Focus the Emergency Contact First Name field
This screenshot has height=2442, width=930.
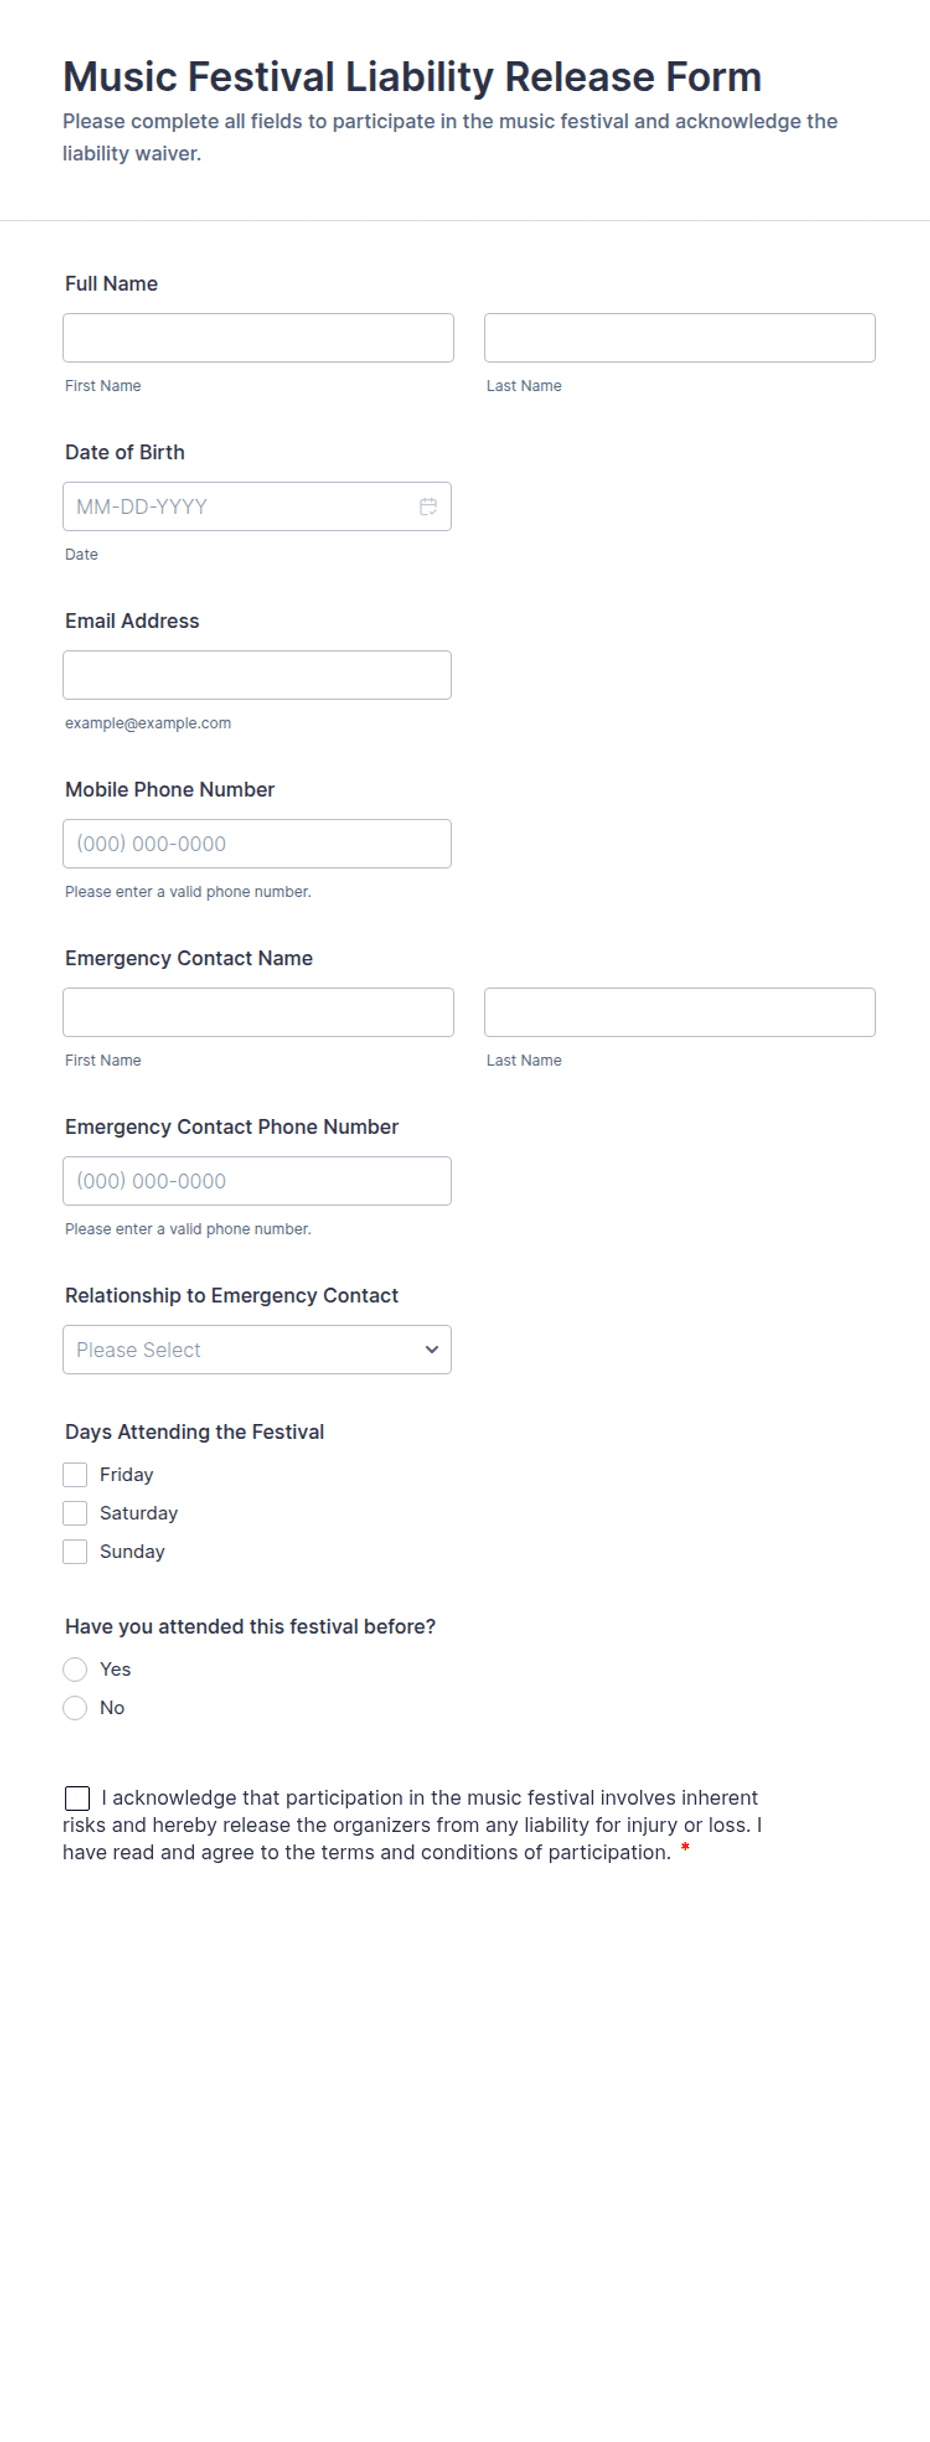(257, 1011)
